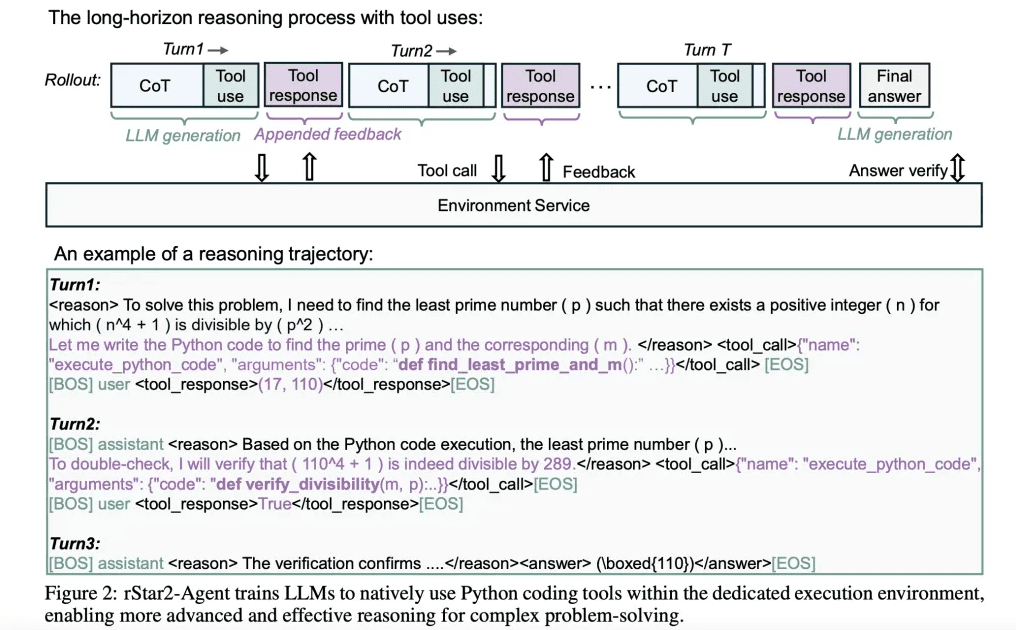The width and height of the screenshot is (1016, 630).
Task: Click the Rollout: label
Action: [x=73, y=80]
